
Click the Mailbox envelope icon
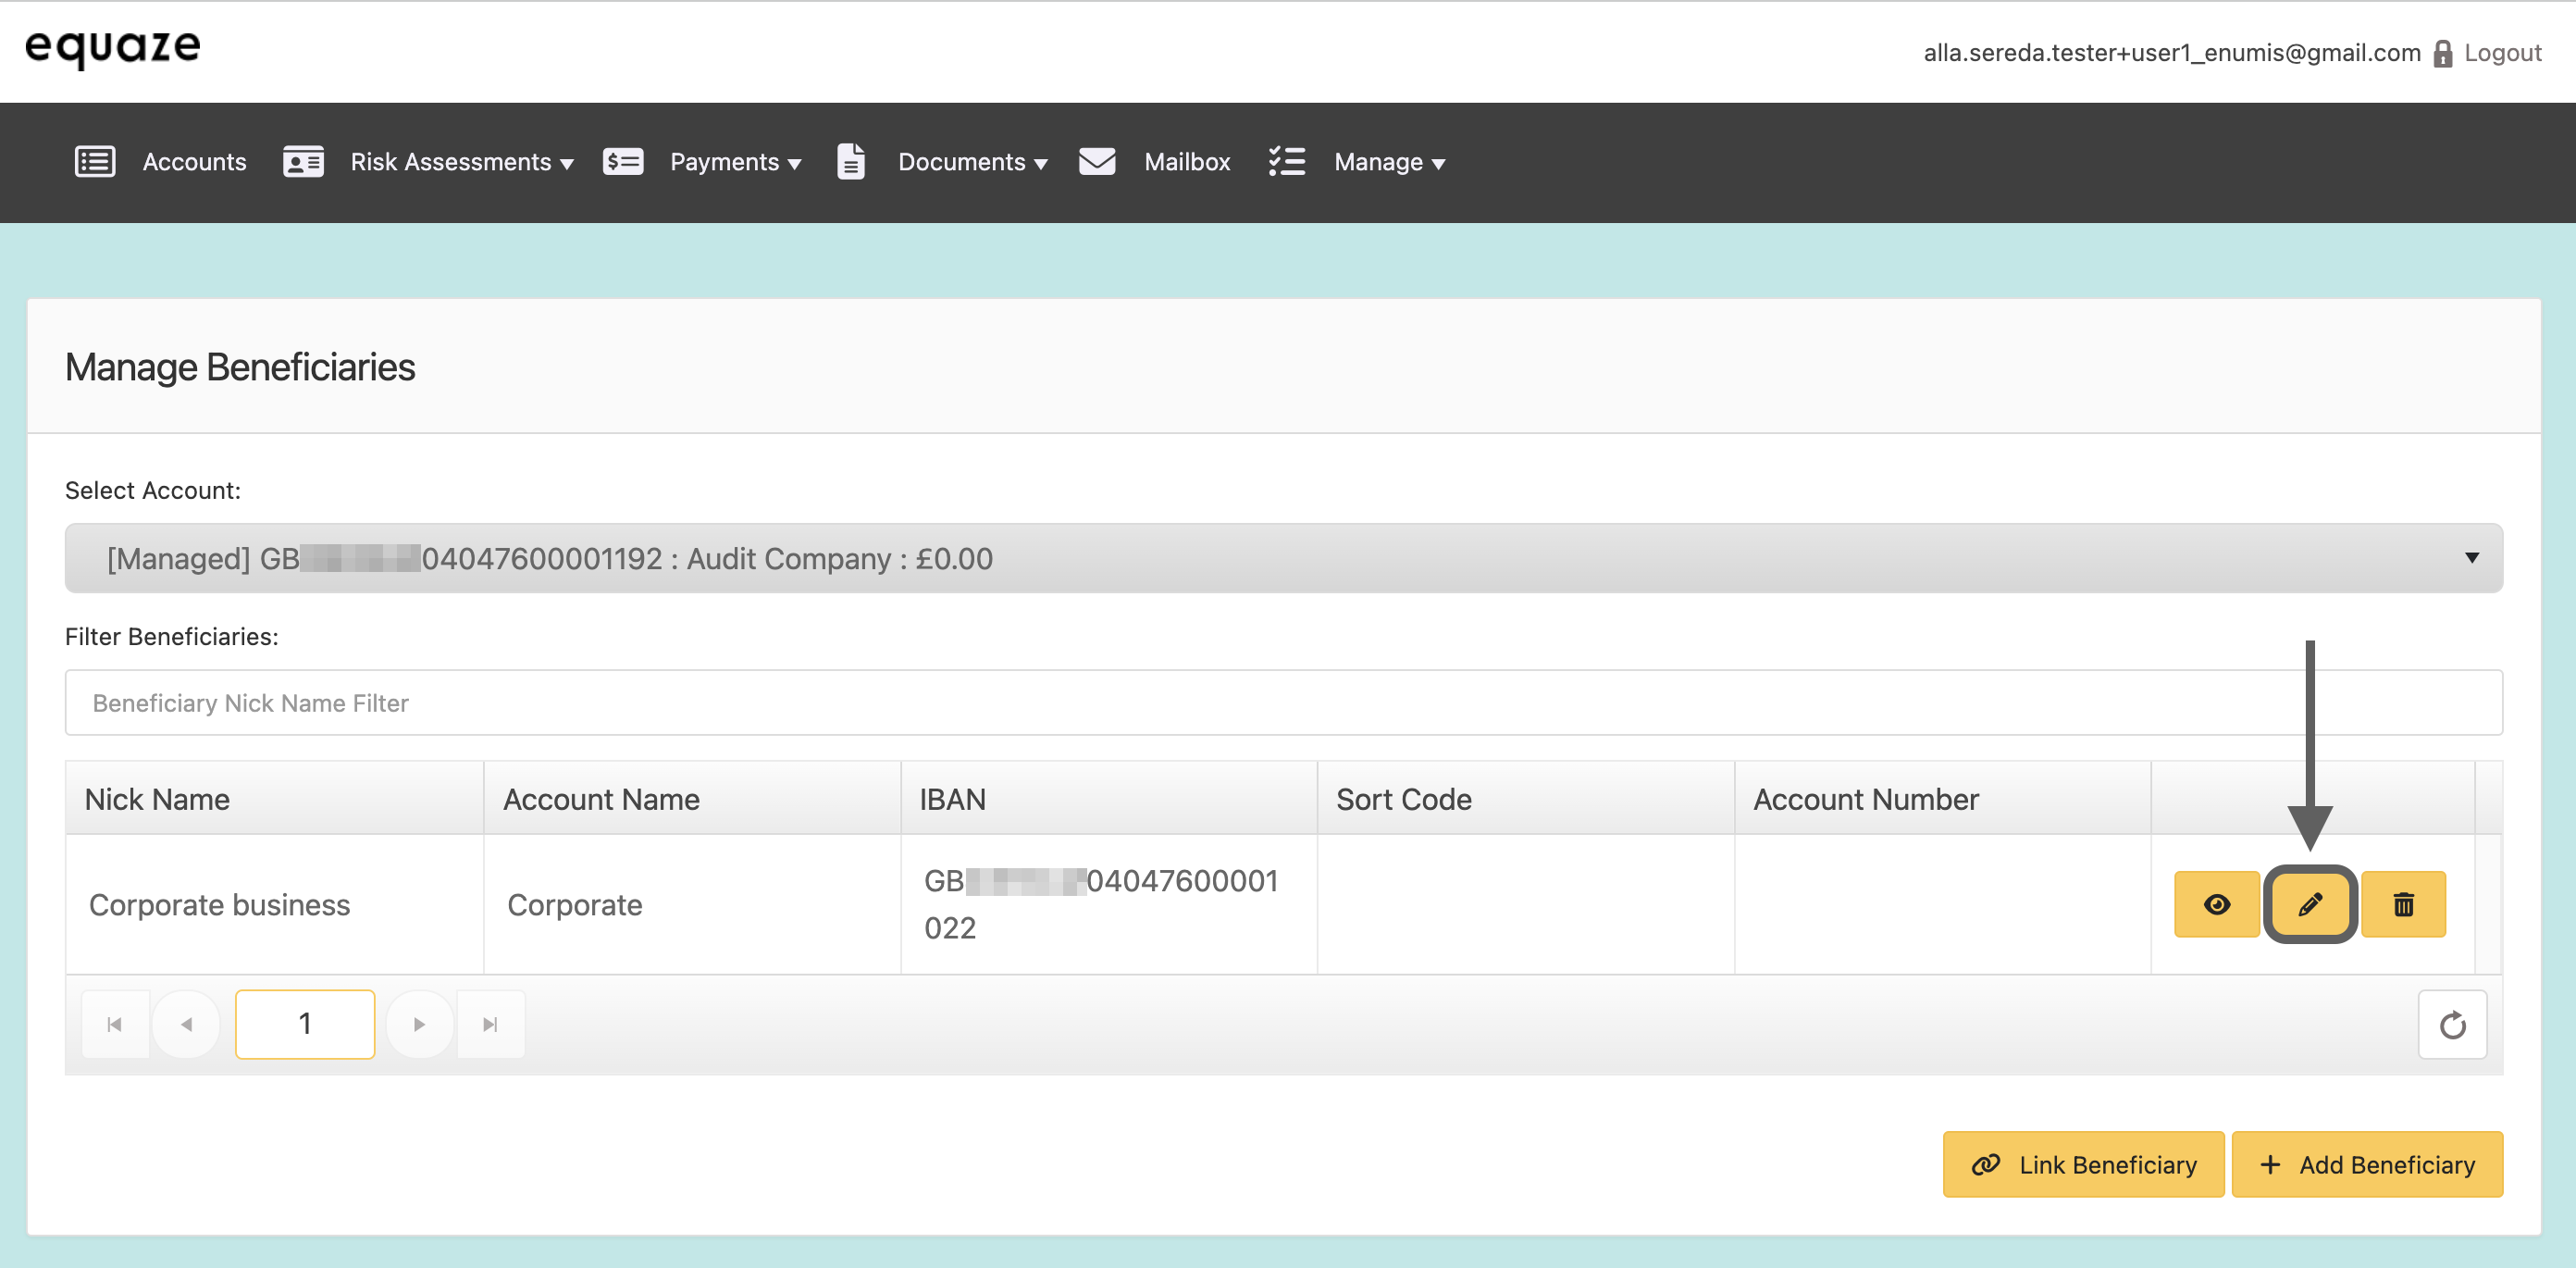[x=1097, y=162]
